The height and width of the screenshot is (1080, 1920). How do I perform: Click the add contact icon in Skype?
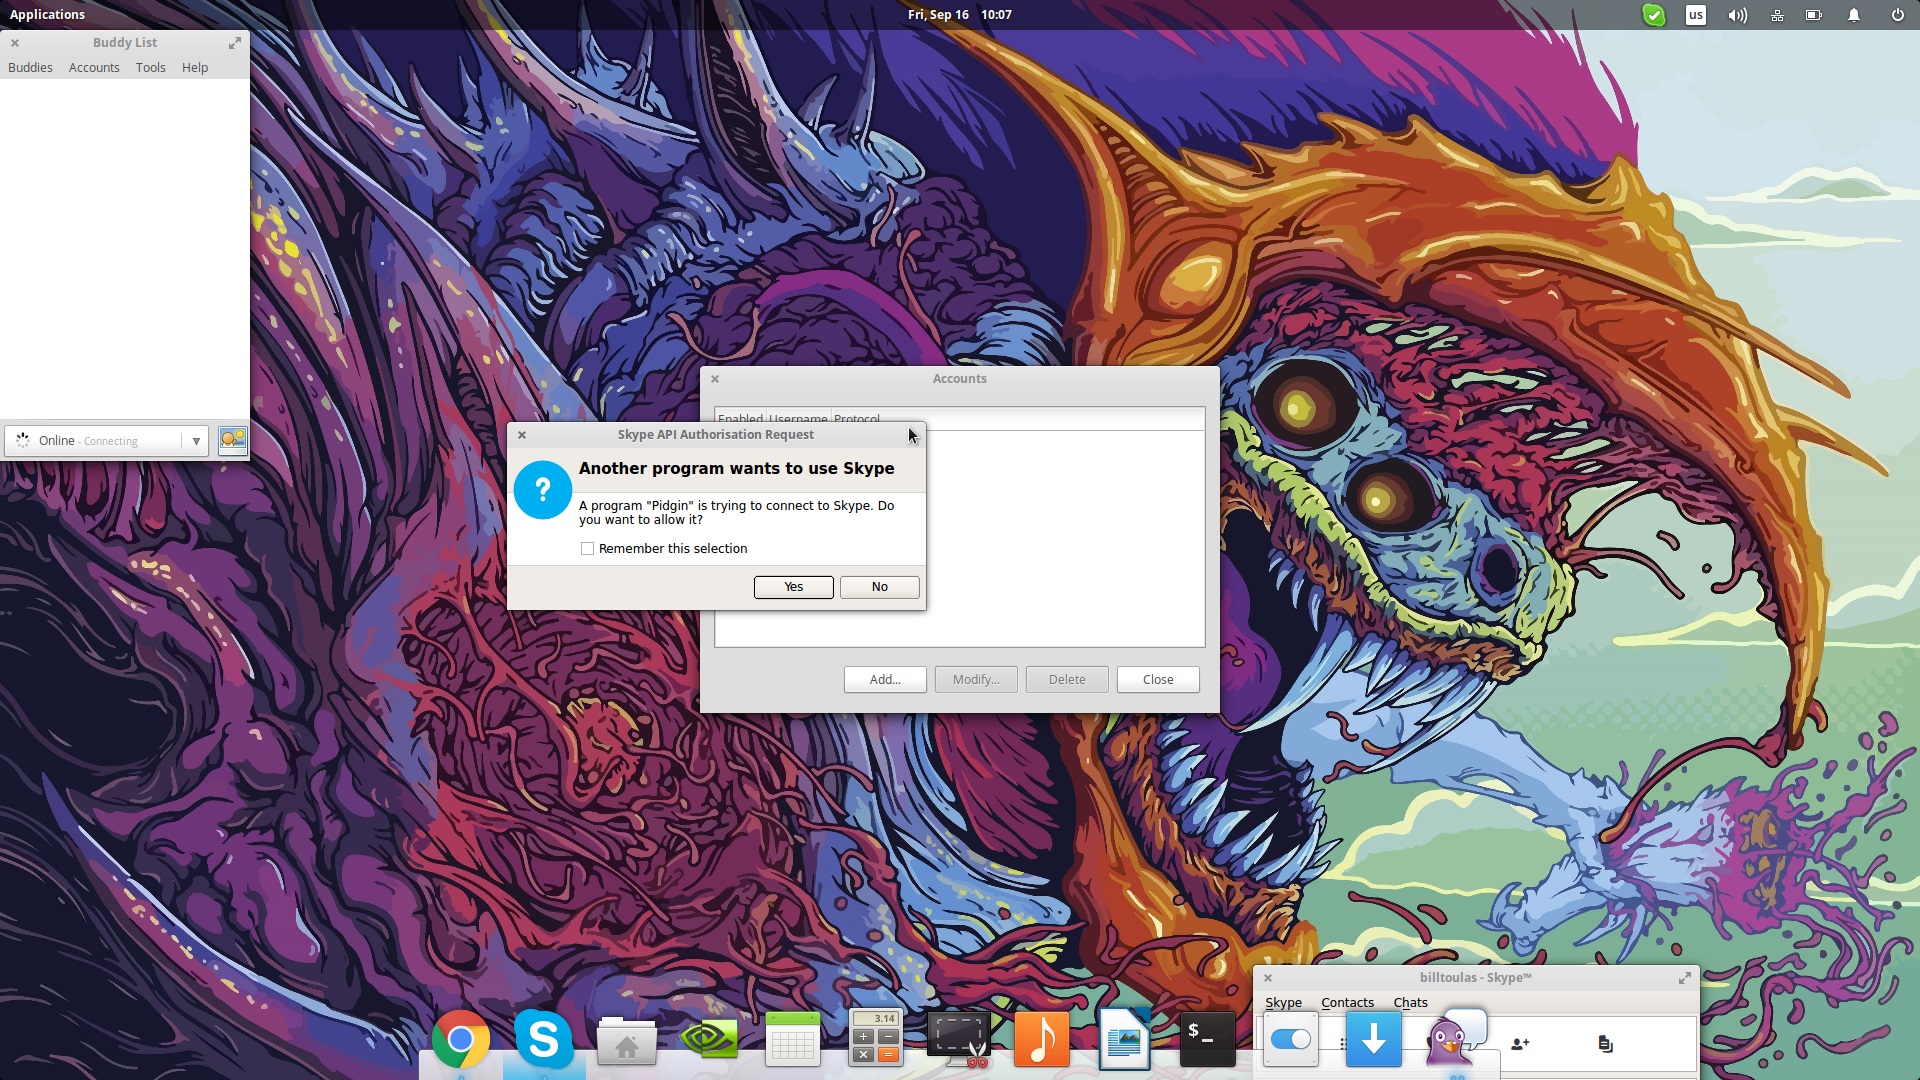pyautogui.click(x=1520, y=1044)
